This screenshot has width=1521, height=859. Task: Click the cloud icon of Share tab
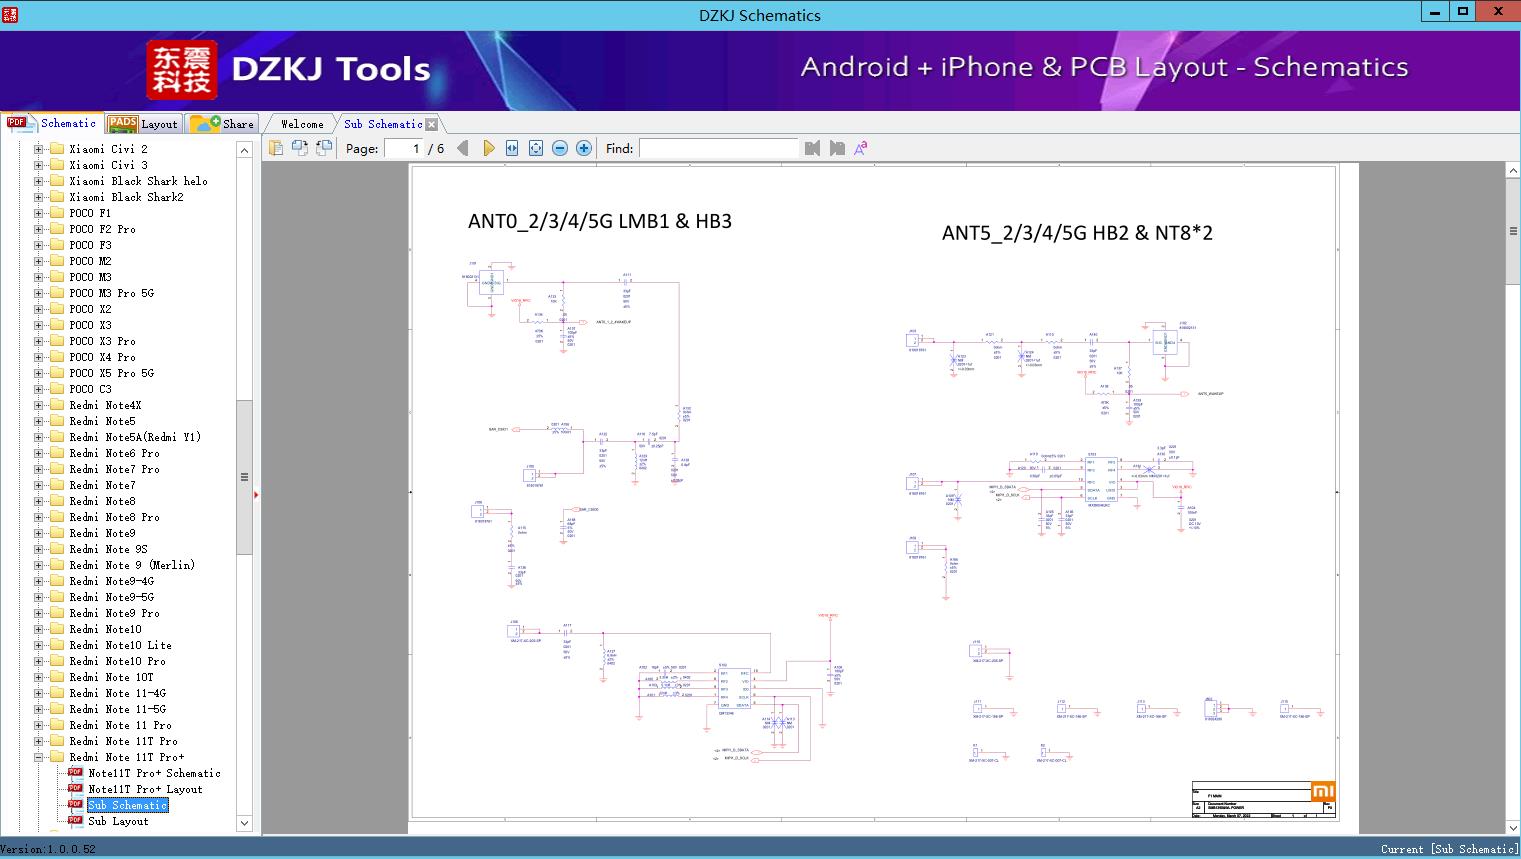[x=205, y=124]
